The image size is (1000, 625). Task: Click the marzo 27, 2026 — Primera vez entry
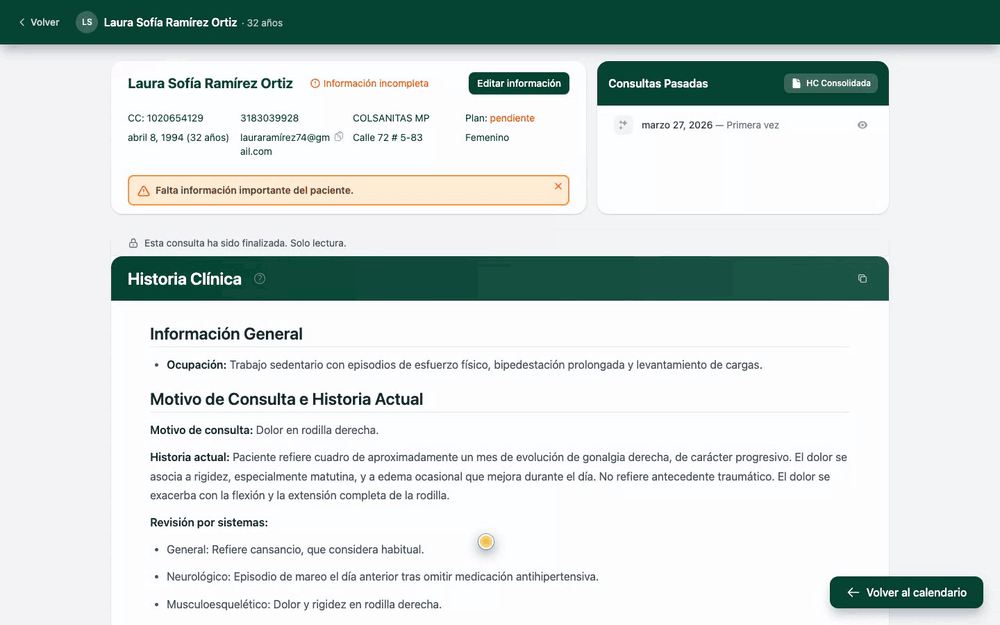[x=710, y=125]
